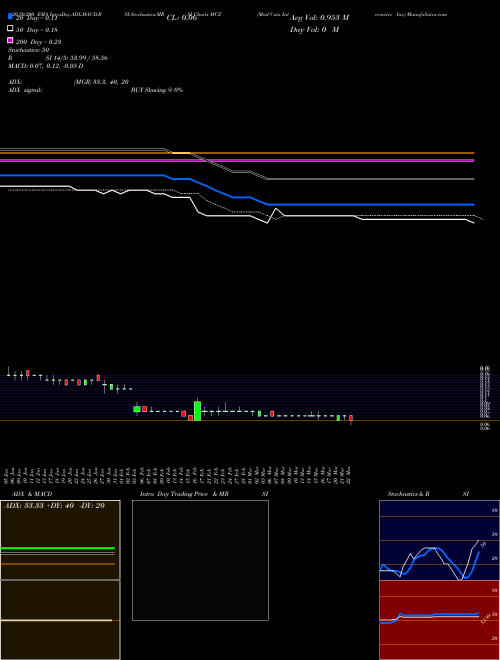This screenshot has width=500, height=660.
Task: Click the large green candlestick on the price chart
Action: [x=197, y=411]
